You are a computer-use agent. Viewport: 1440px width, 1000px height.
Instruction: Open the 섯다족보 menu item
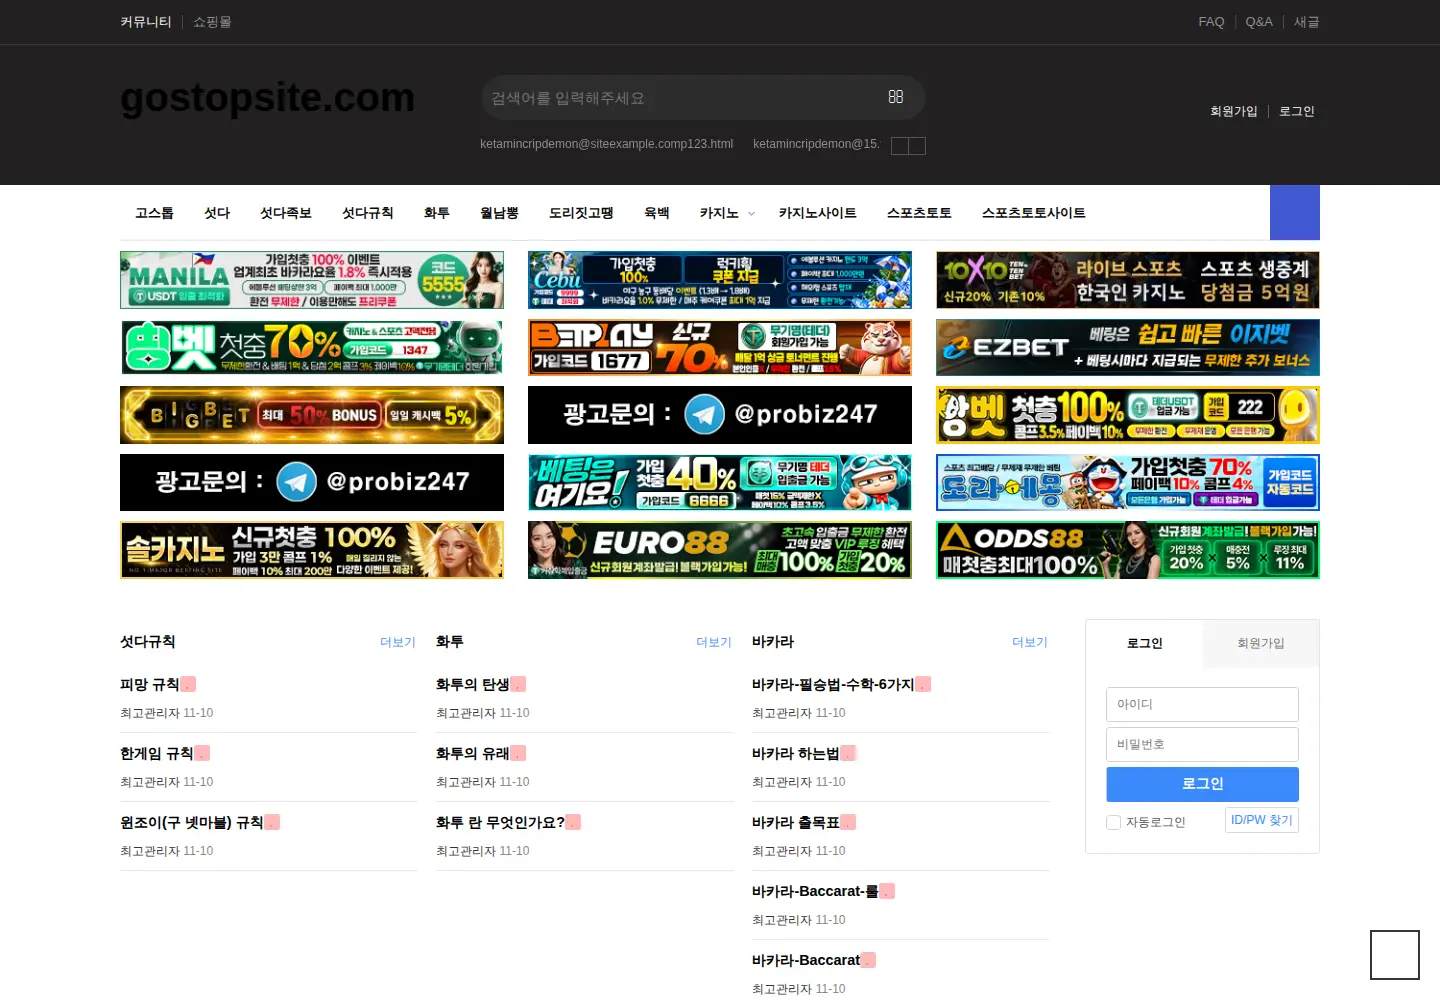click(x=286, y=213)
